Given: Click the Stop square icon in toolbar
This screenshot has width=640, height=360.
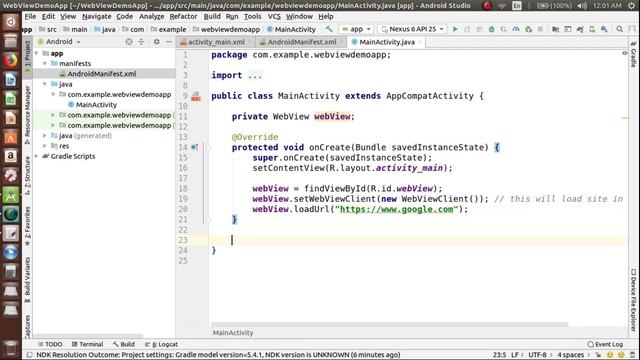Looking at the screenshot, I should [x=540, y=29].
